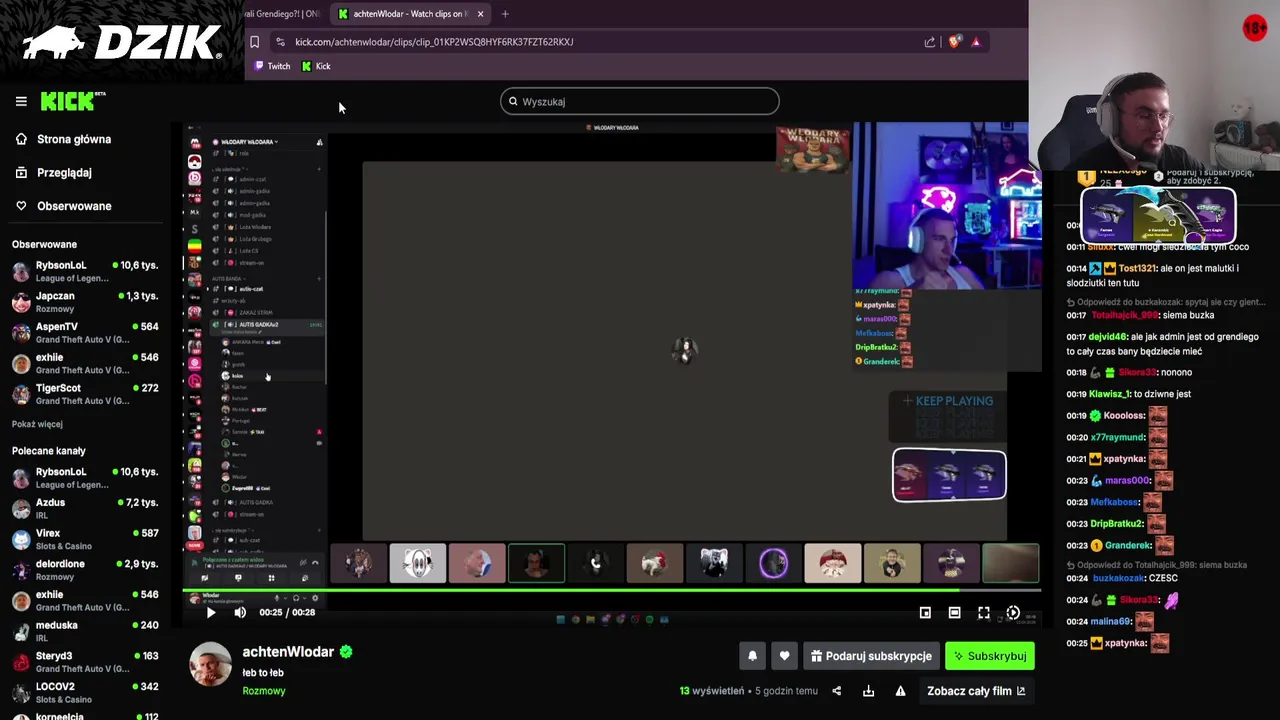Open TigerScot channel in sidebar
The height and width of the screenshot is (720, 1280).
[86, 394]
